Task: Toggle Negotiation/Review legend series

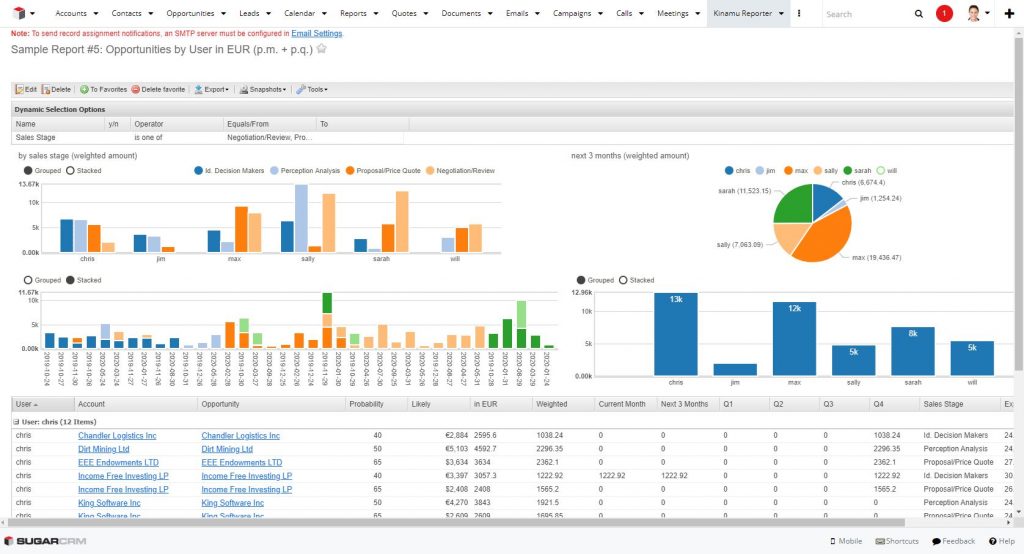Action: (x=460, y=171)
